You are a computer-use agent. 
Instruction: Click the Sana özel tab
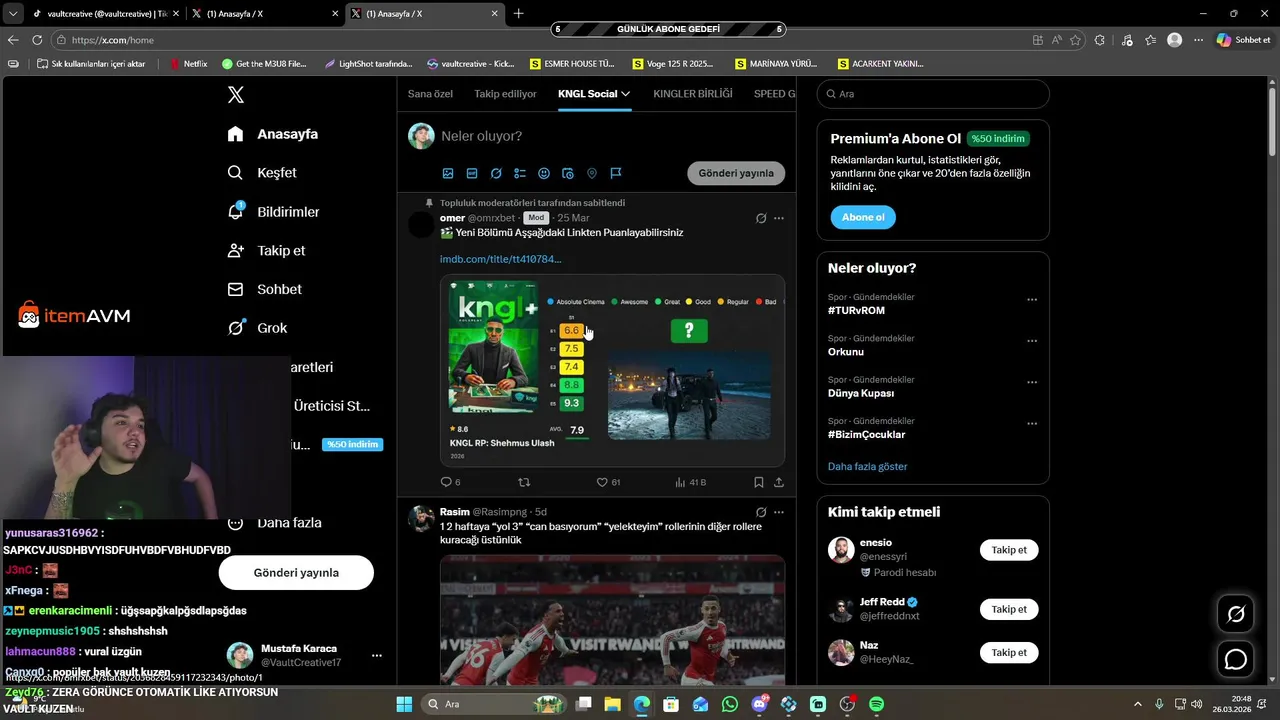tap(430, 94)
